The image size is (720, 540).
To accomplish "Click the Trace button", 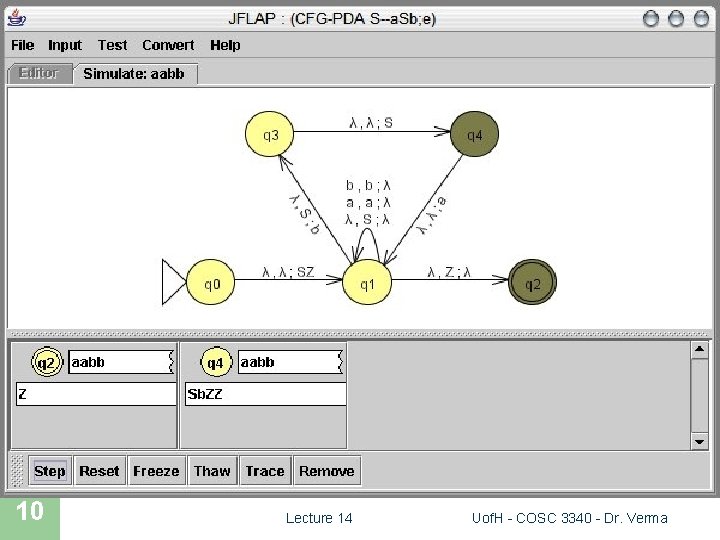I will pyautogui.click(x=265, y=471).
